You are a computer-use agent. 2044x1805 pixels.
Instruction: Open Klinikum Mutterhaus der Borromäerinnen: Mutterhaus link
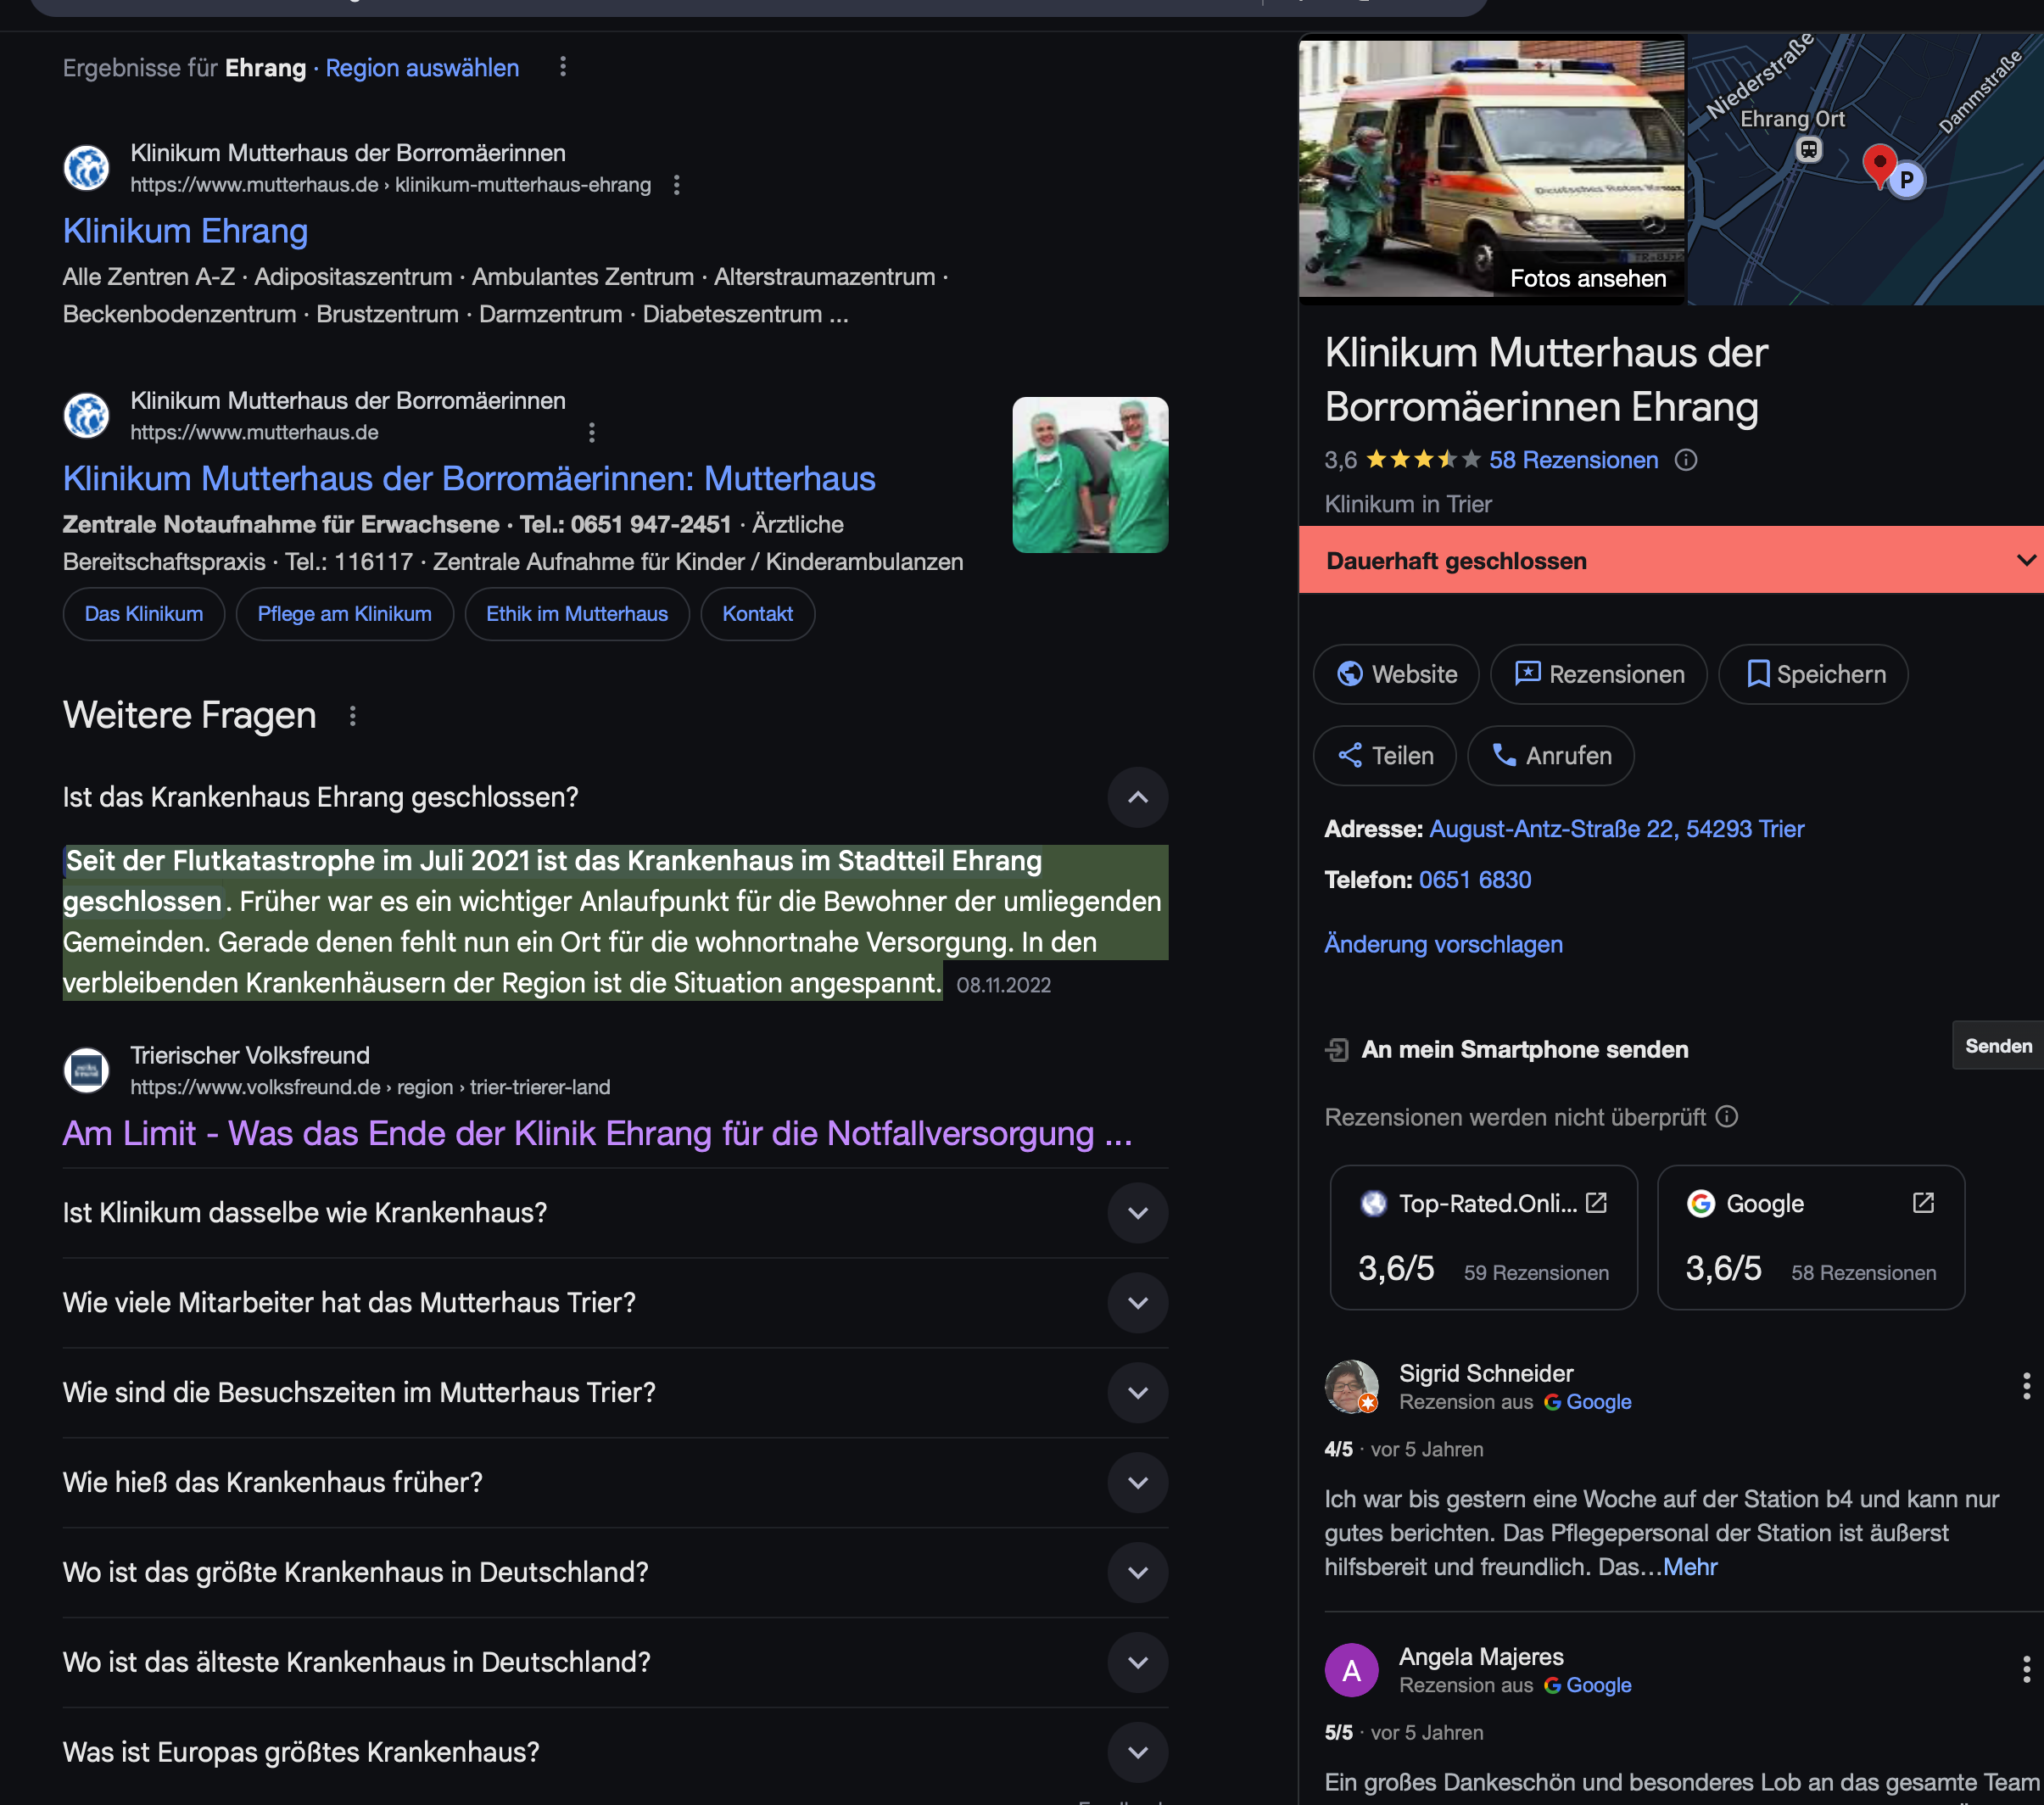click(x=469, y=479)
